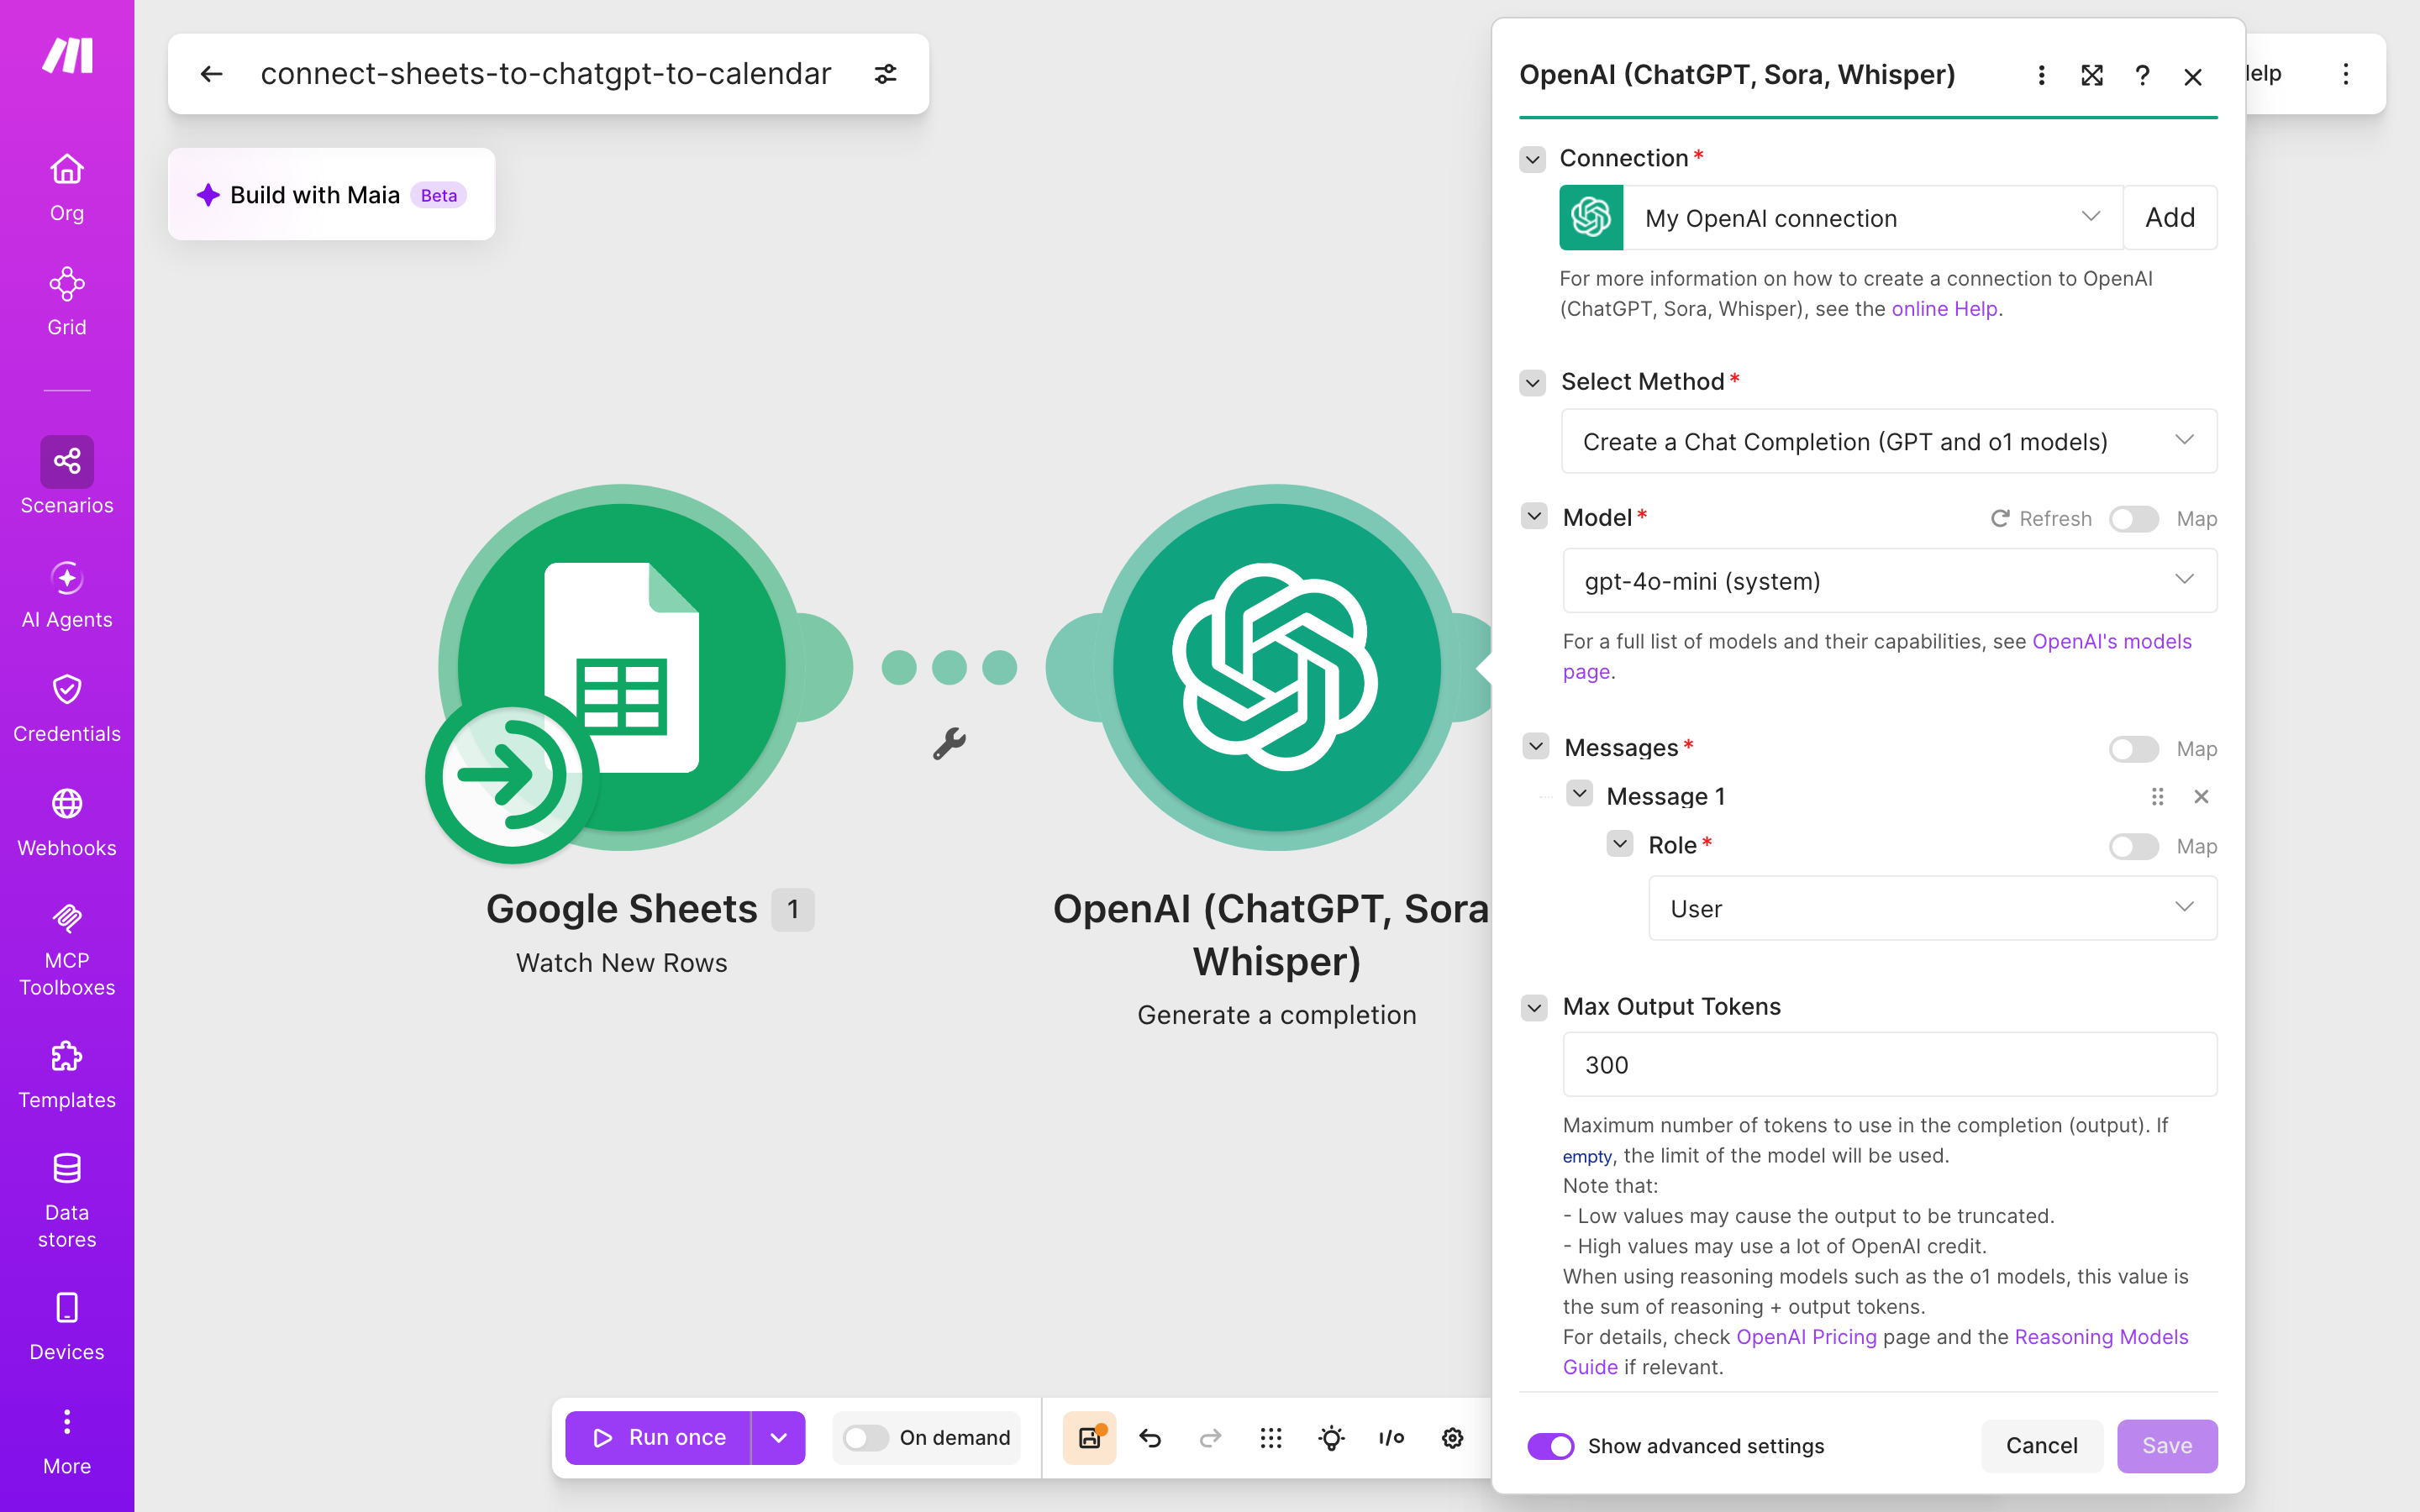
Task: Click the auto-align grid dots icon
Action: [1271, 1438]
